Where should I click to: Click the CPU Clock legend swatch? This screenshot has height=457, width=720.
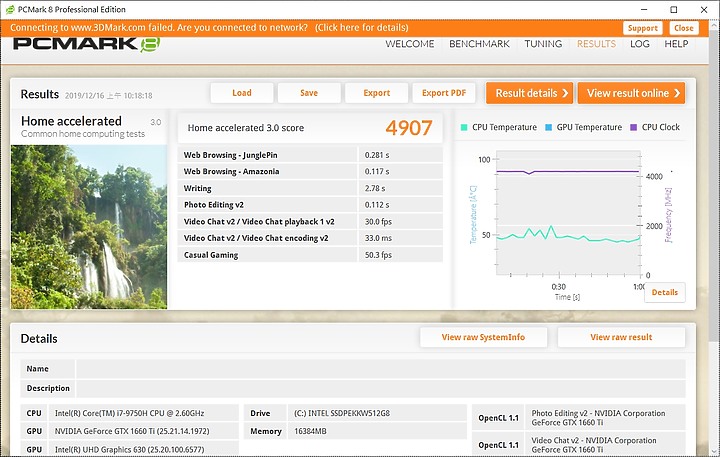pyautogui.click(x=634, y=127)
